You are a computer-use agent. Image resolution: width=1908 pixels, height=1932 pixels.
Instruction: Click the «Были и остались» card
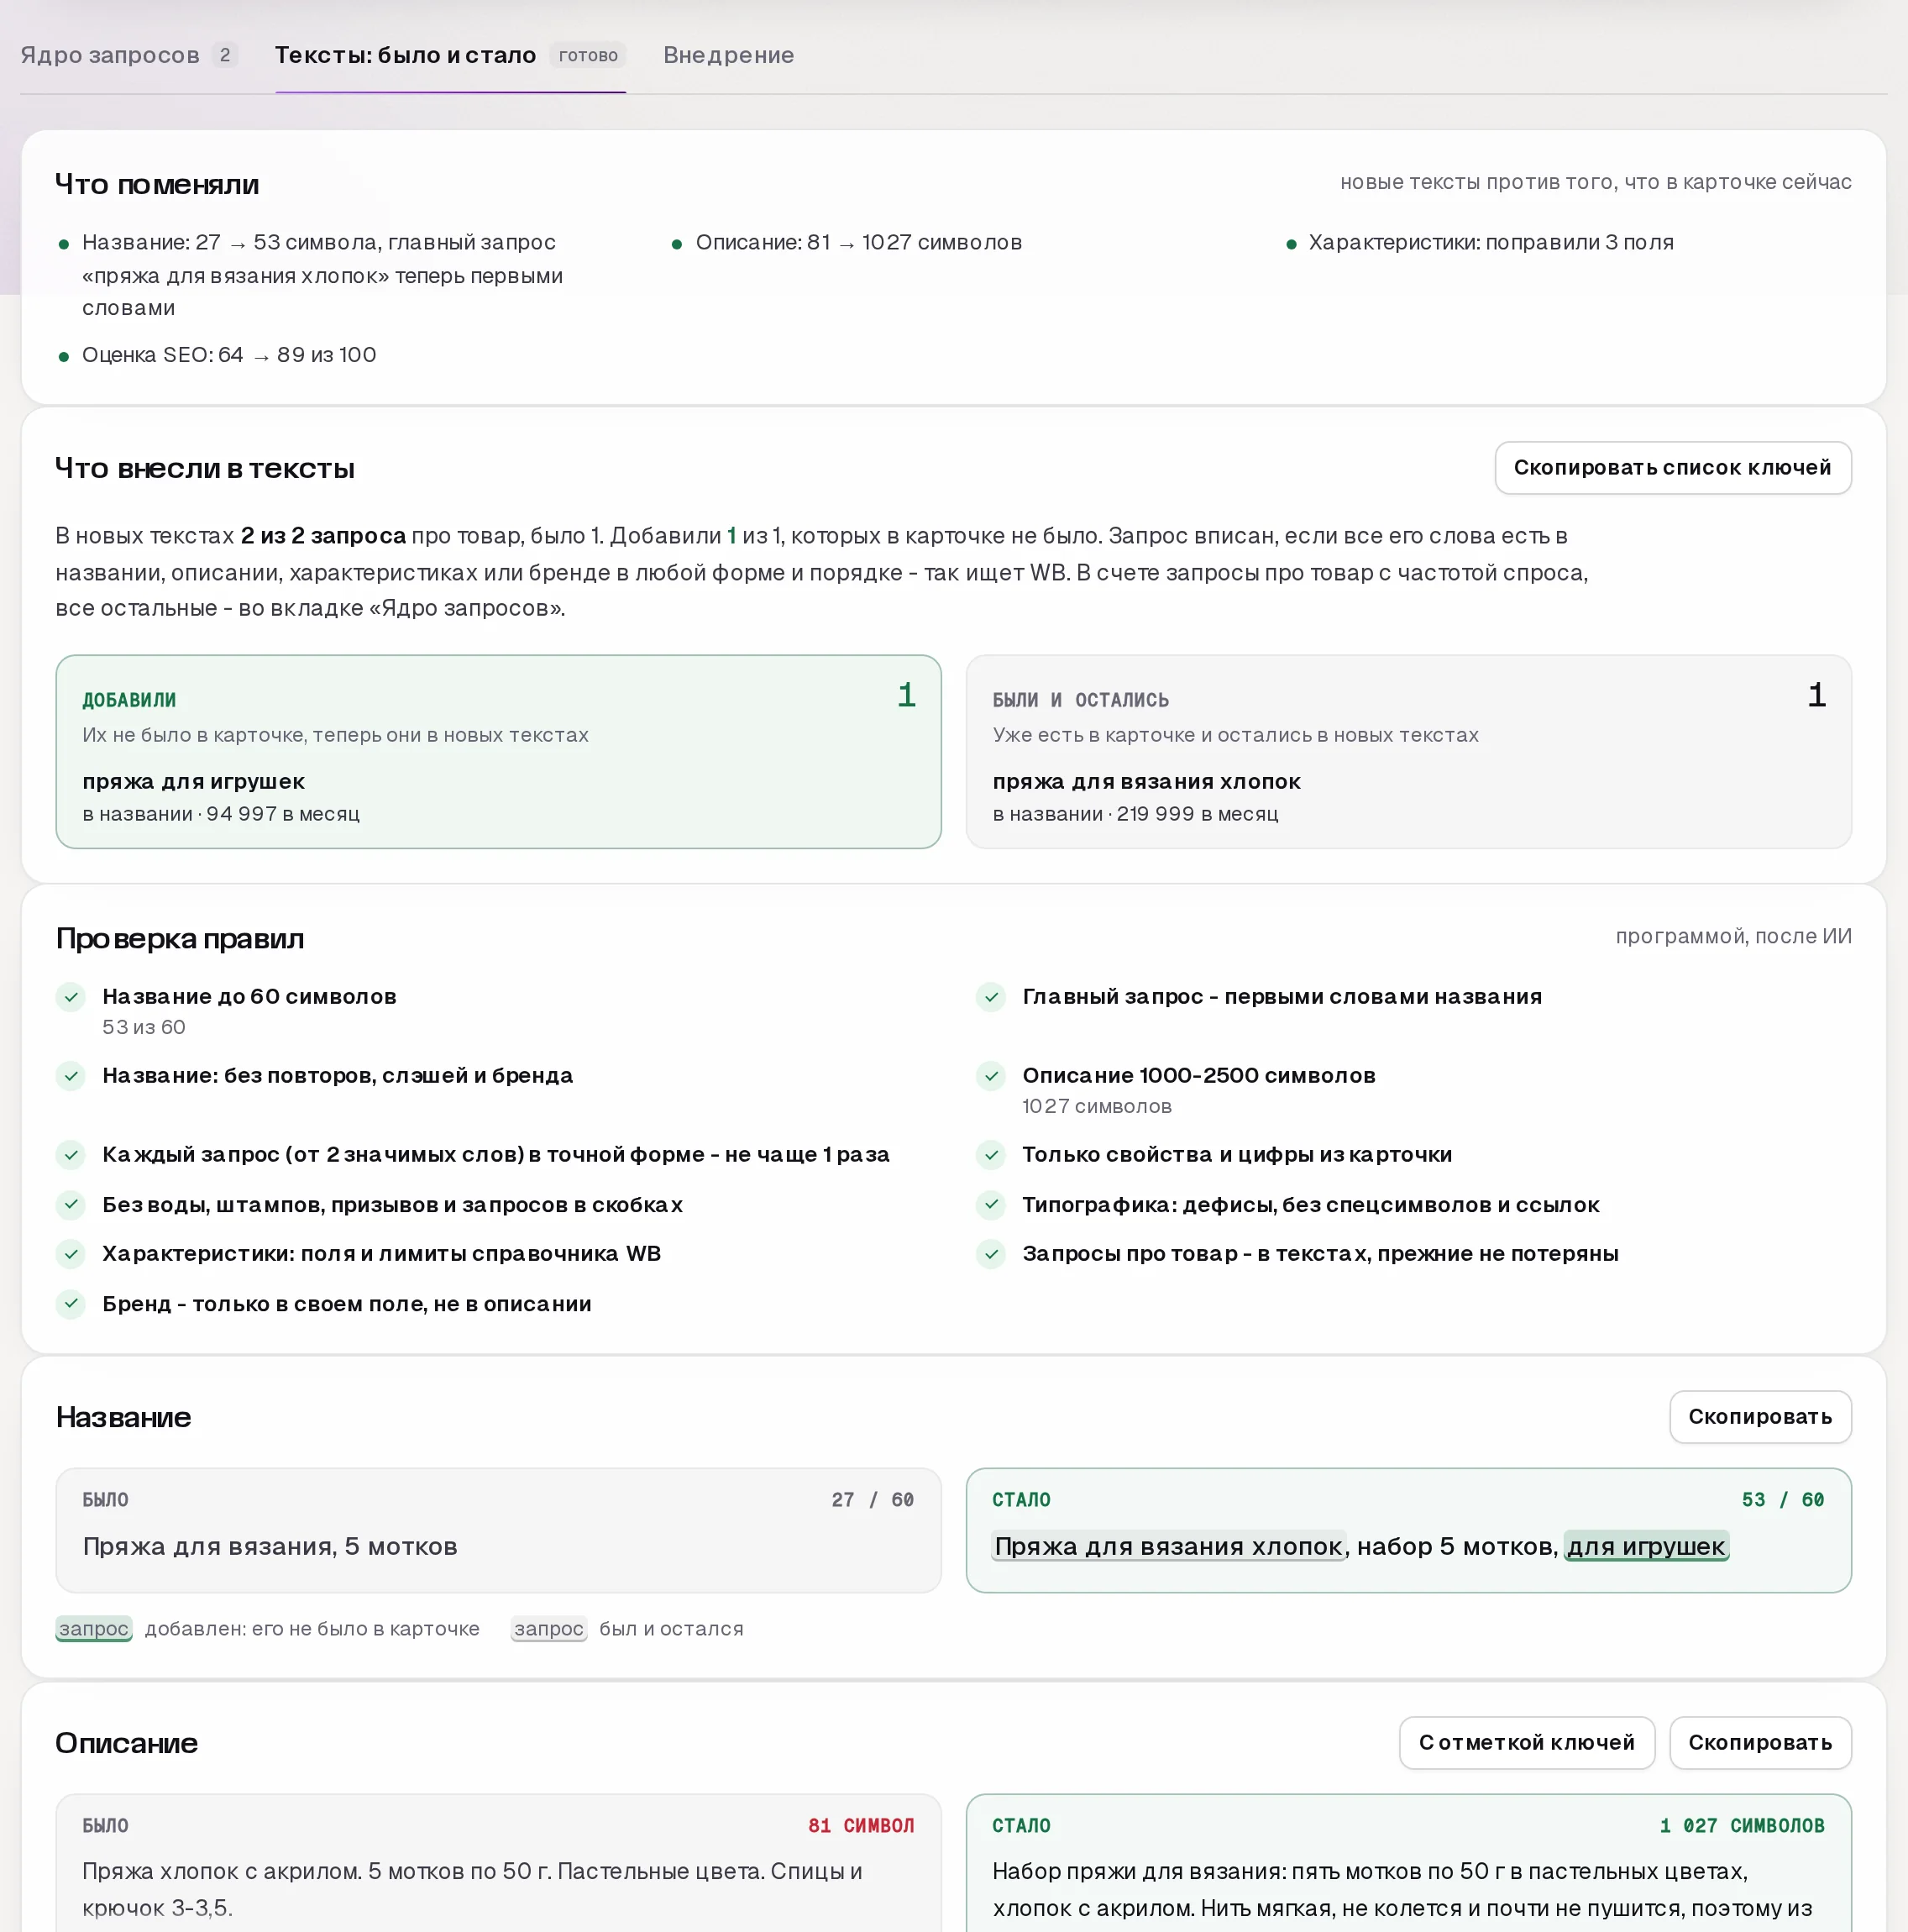1408,751
